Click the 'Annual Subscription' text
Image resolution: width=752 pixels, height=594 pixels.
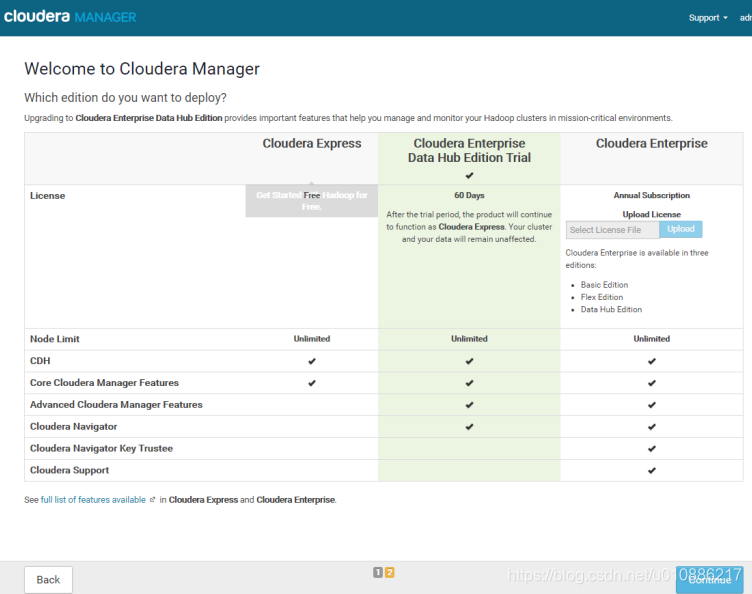click(651, 195)
